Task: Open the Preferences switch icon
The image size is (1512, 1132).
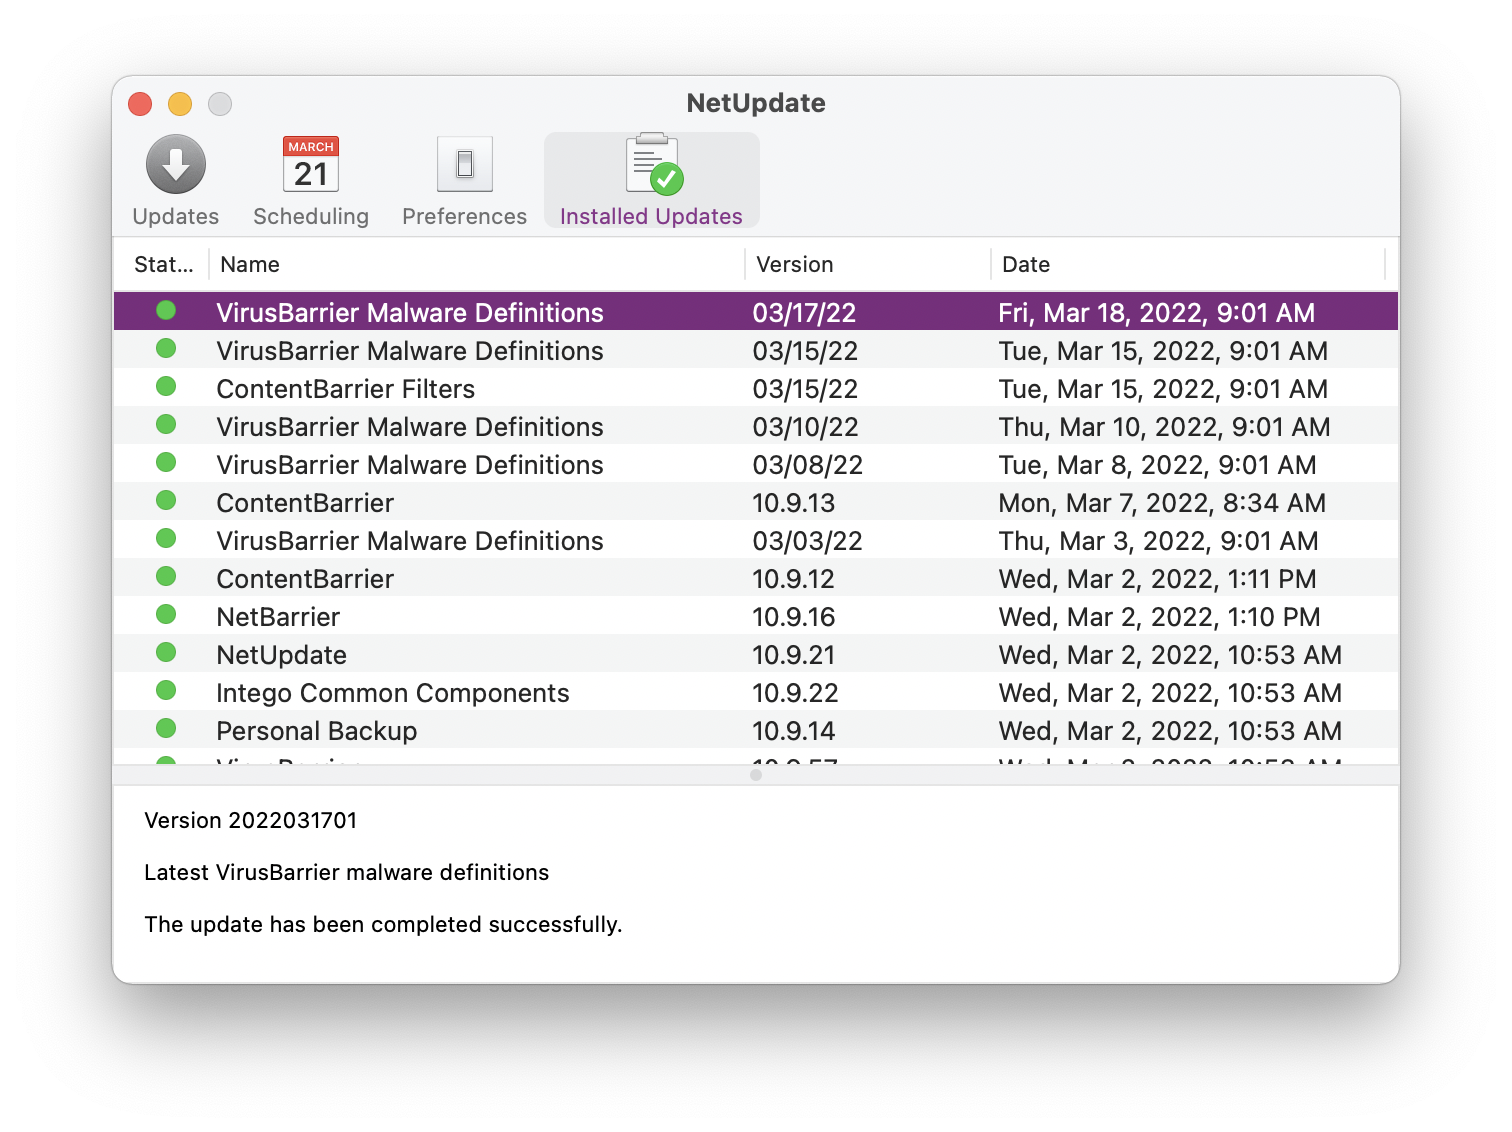Action: tap(465, 165)
